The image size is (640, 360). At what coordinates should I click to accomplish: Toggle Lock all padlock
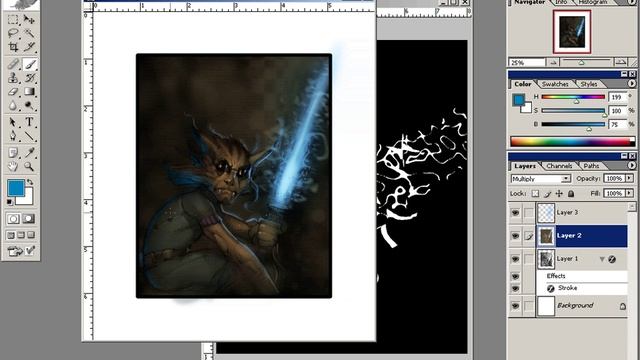point(571,193)
